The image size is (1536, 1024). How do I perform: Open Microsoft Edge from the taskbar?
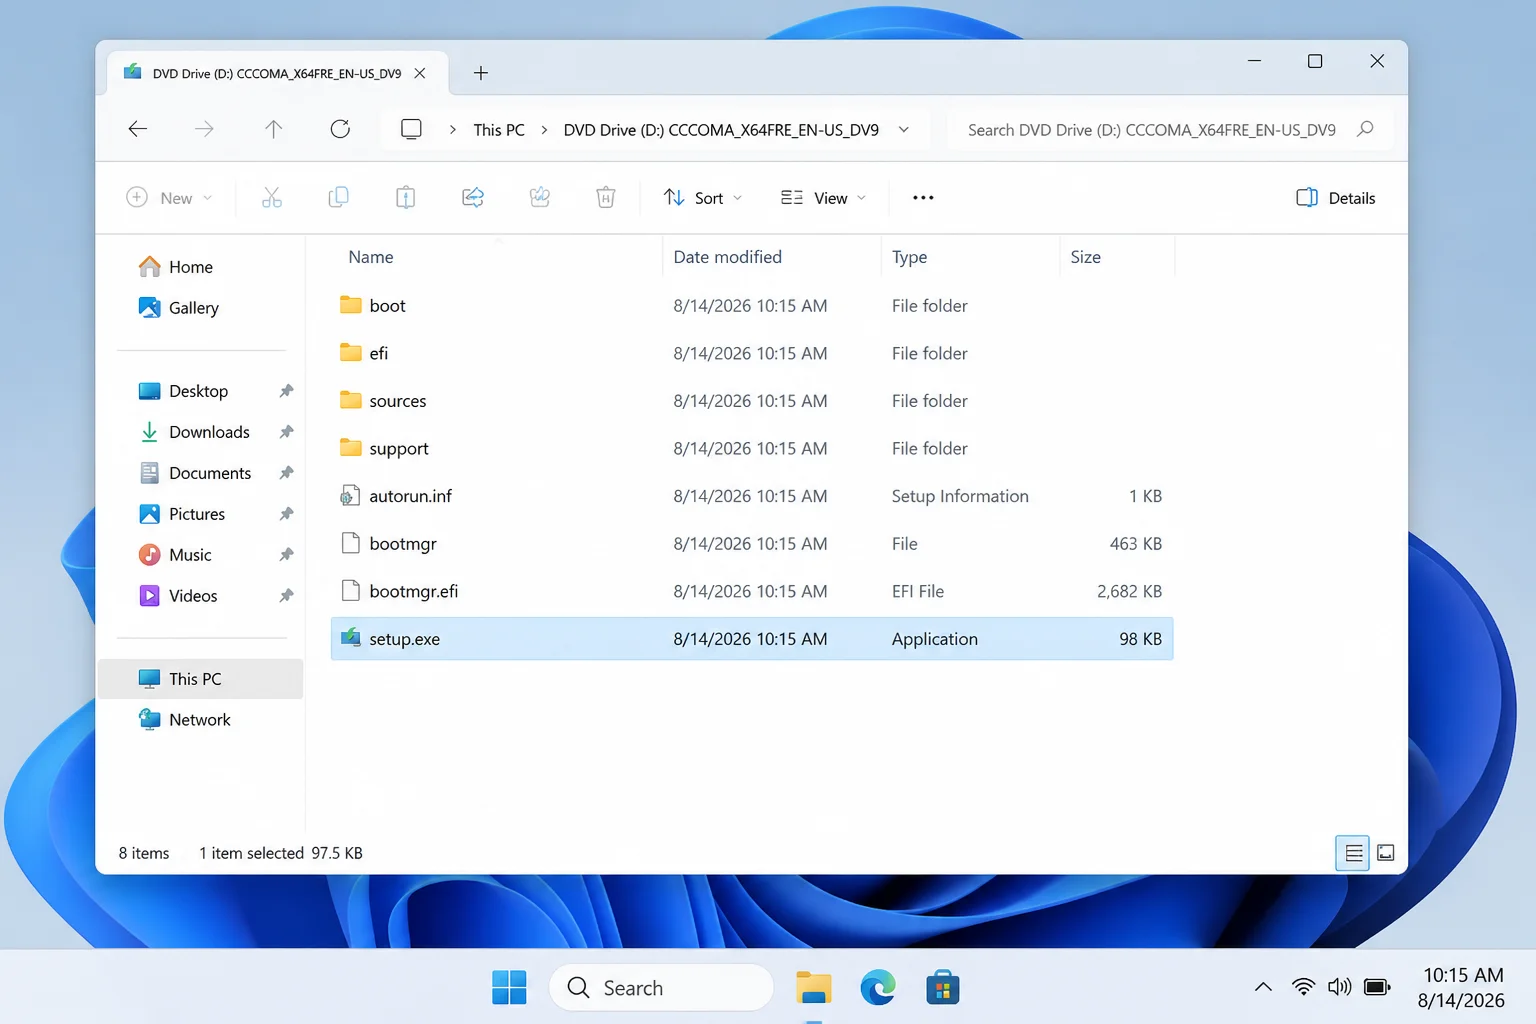[x=878, y=987]
